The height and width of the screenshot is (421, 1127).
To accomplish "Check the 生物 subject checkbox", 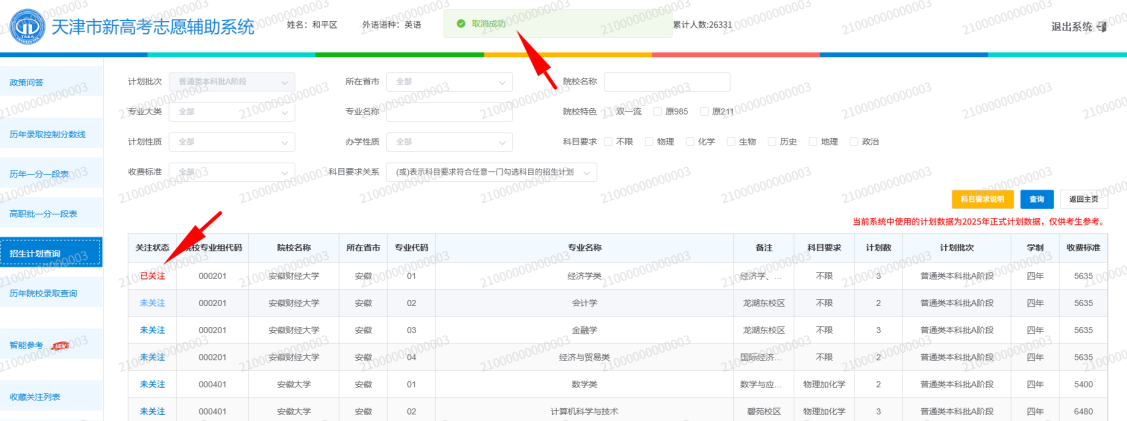I will coord(731,142).
